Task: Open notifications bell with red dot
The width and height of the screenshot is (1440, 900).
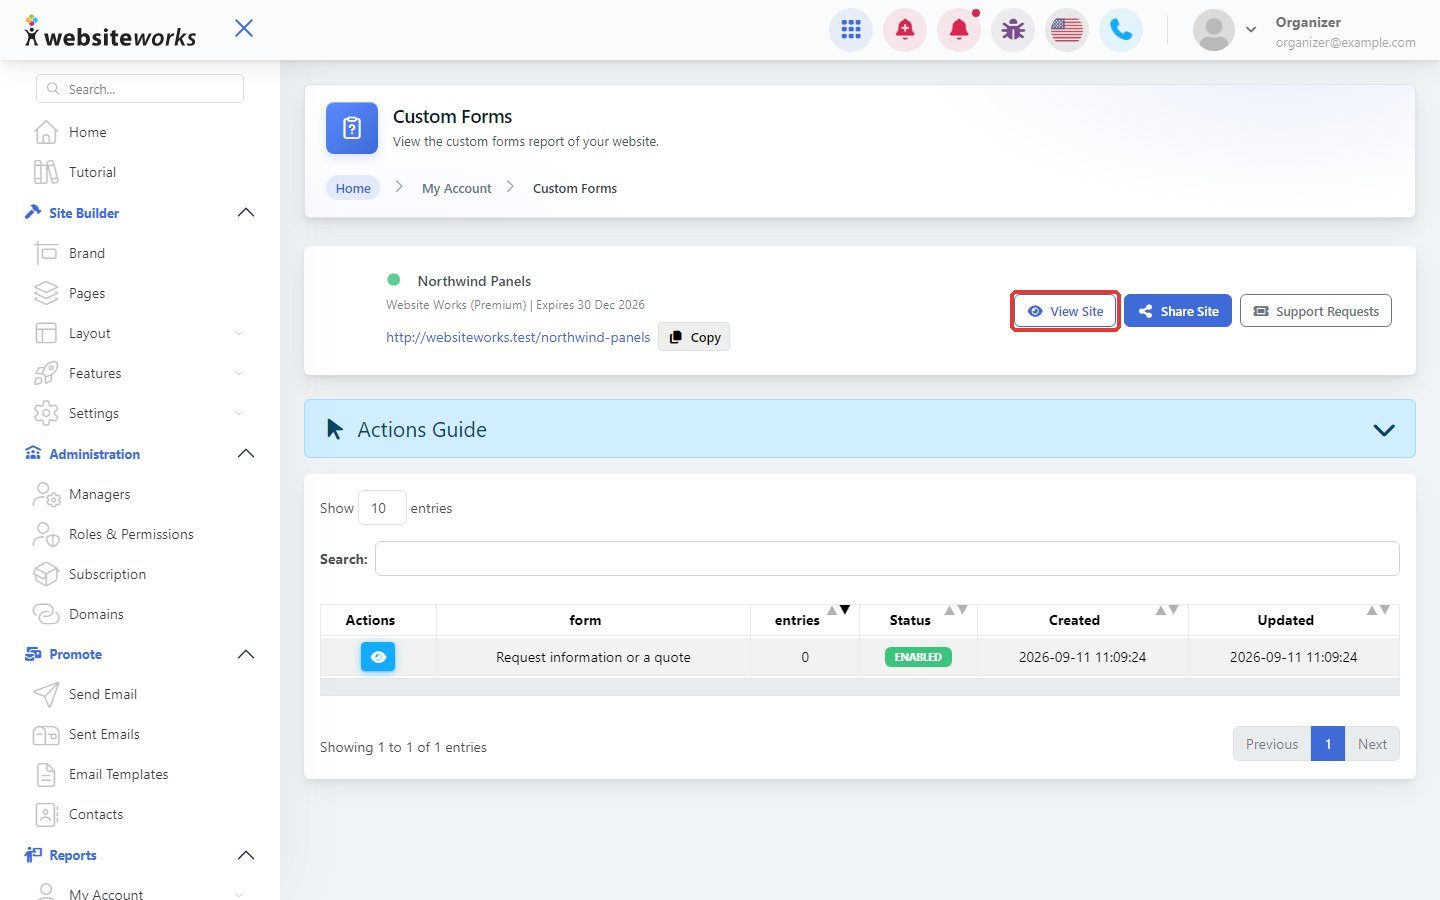Action: click(959, 30)
